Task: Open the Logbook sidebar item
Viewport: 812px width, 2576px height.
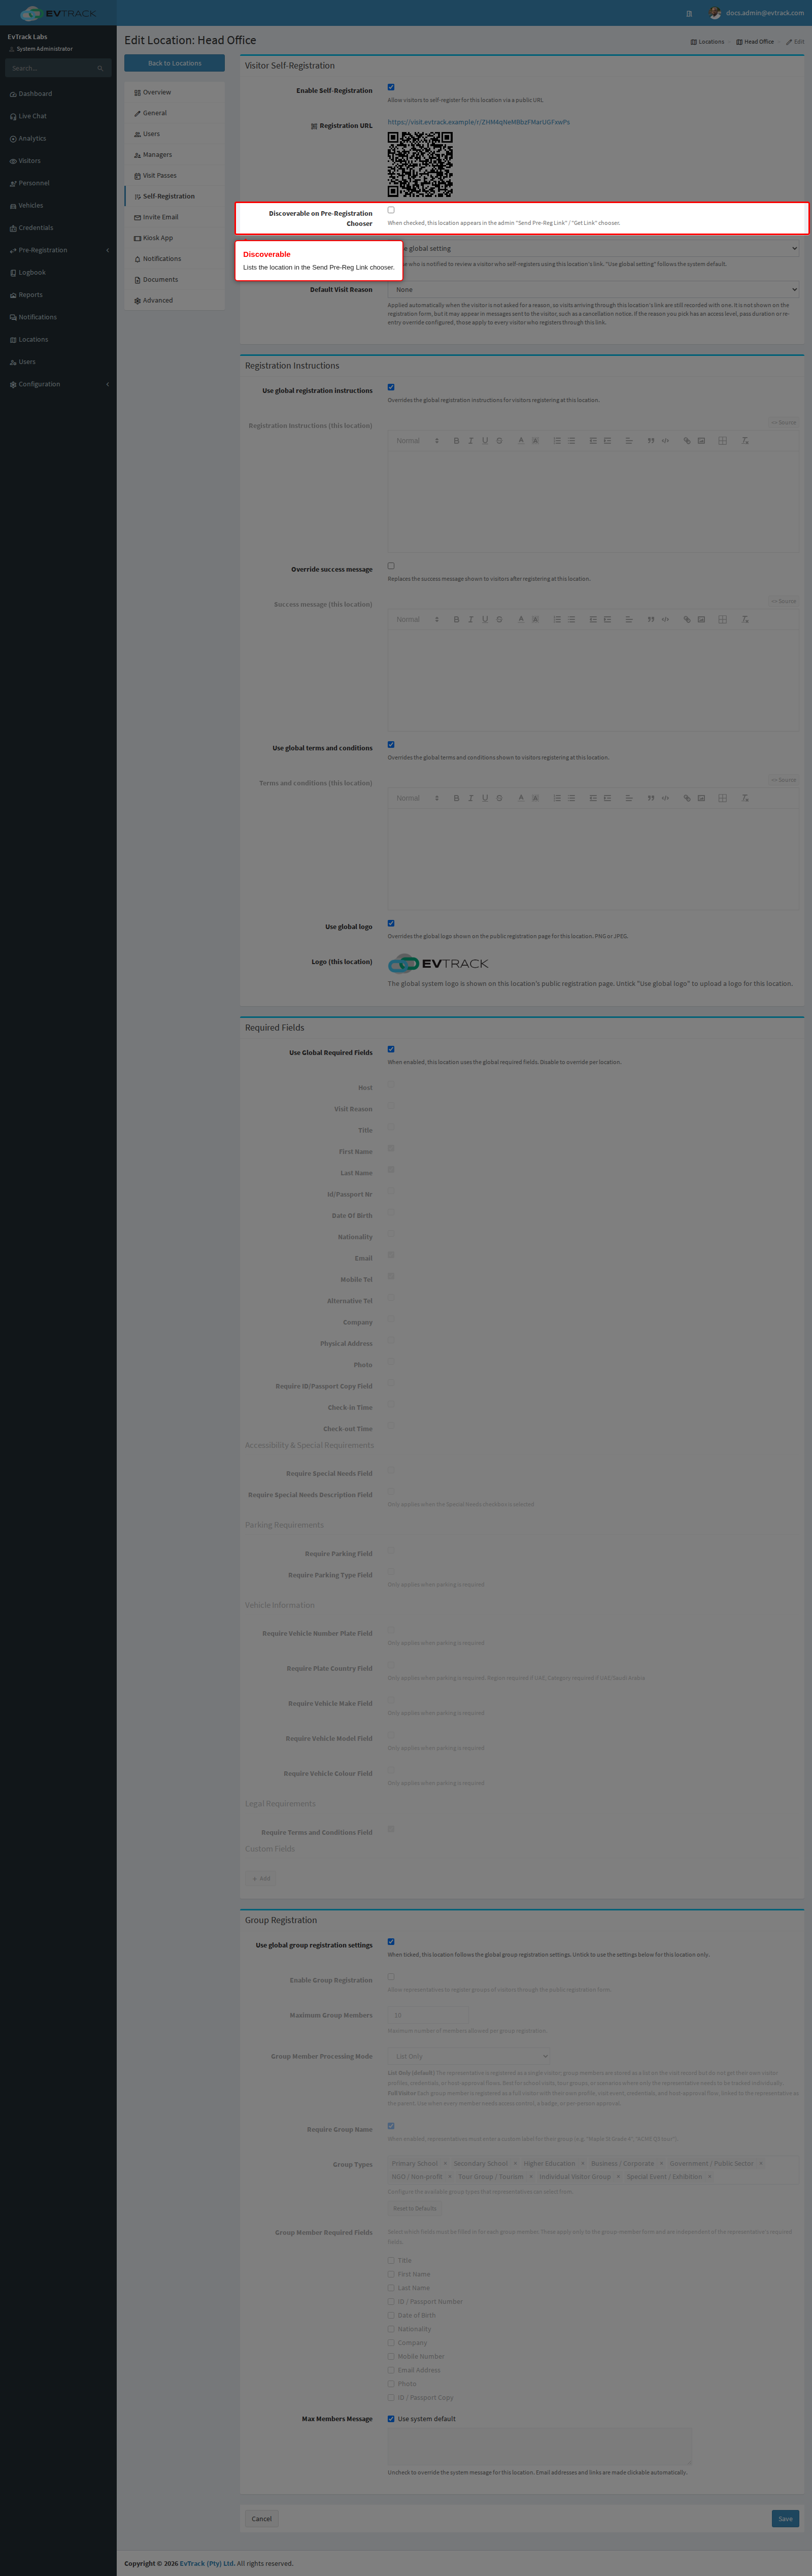Action: coord(58,272)
